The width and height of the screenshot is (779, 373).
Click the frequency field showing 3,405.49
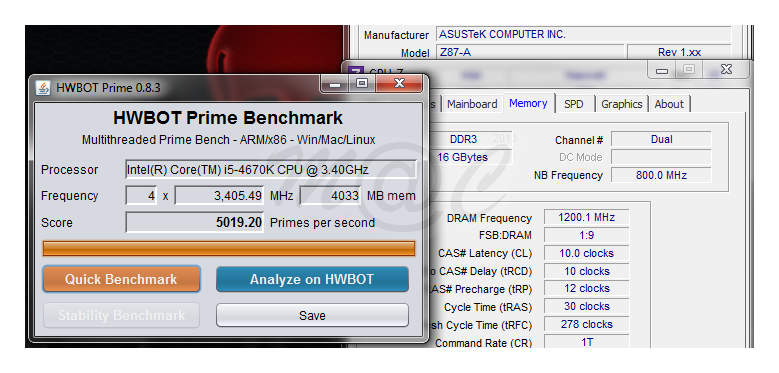point(219,196)
